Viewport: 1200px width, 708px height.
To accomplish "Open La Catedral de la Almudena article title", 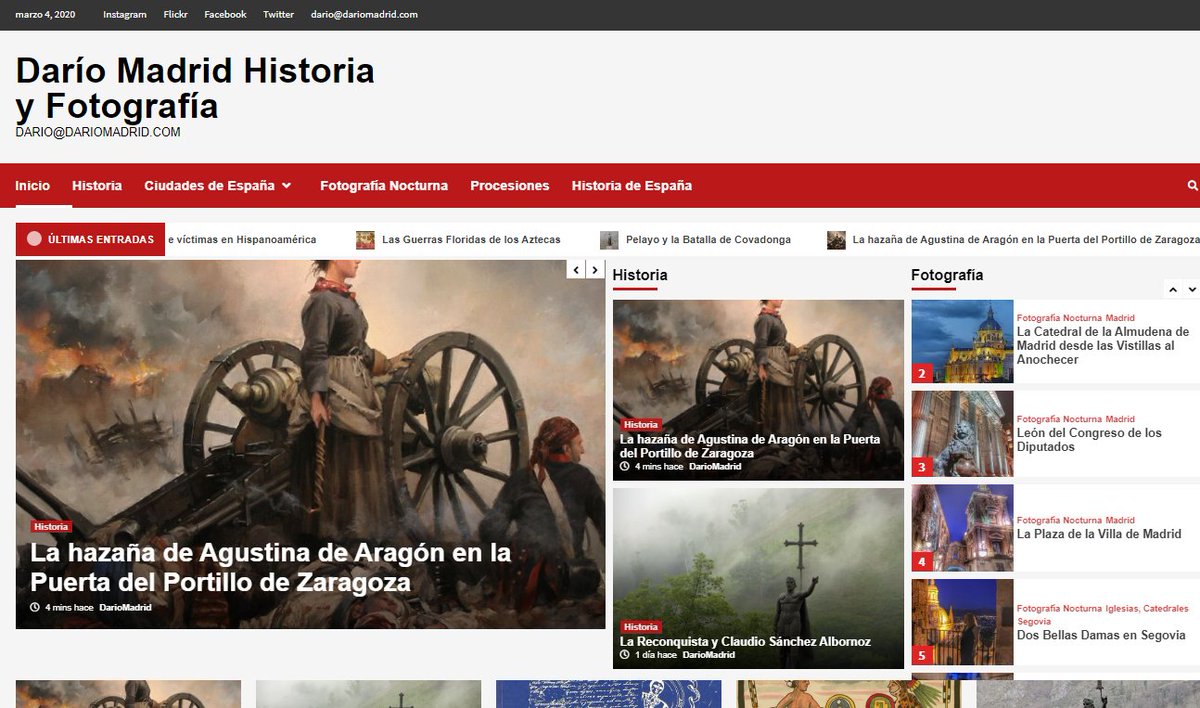I will (1103, 346).
